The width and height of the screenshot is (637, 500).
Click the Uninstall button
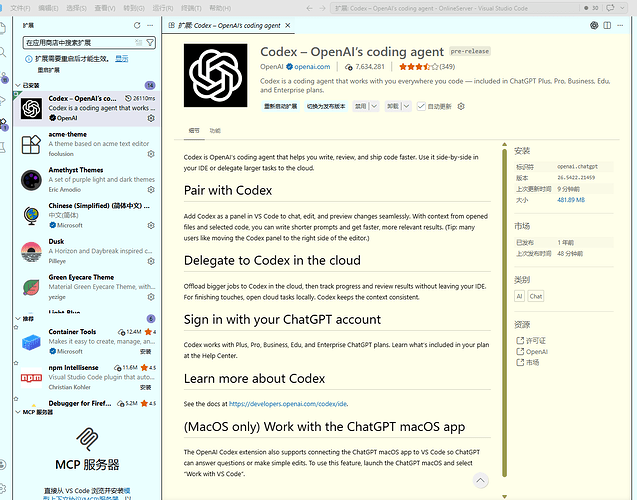393,106
